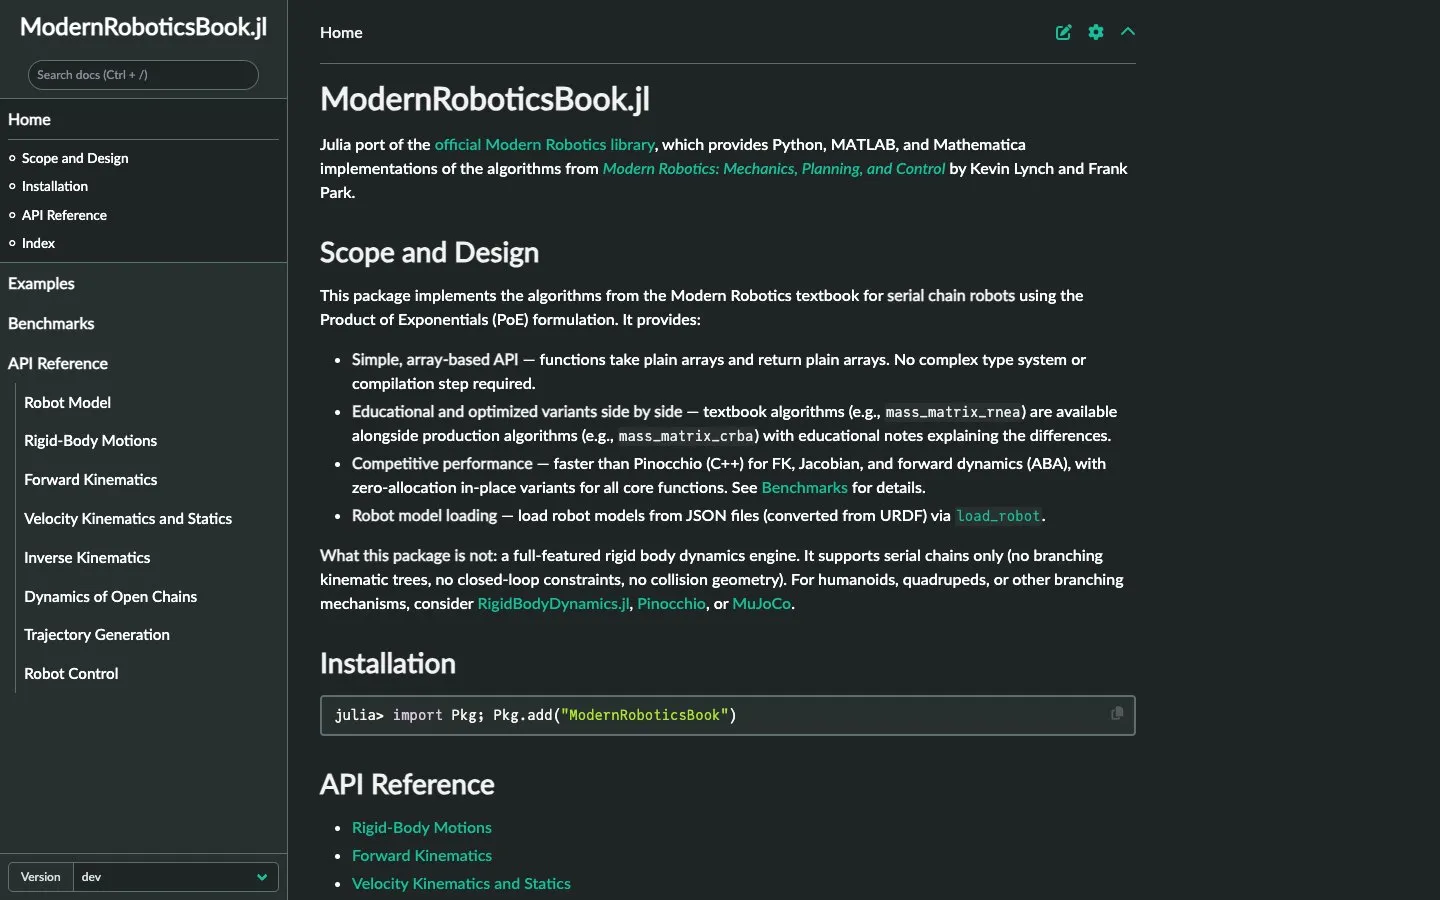Copy the installation code block
The width and height of the screenshot is (1440, 900).
click(1117, 713)
